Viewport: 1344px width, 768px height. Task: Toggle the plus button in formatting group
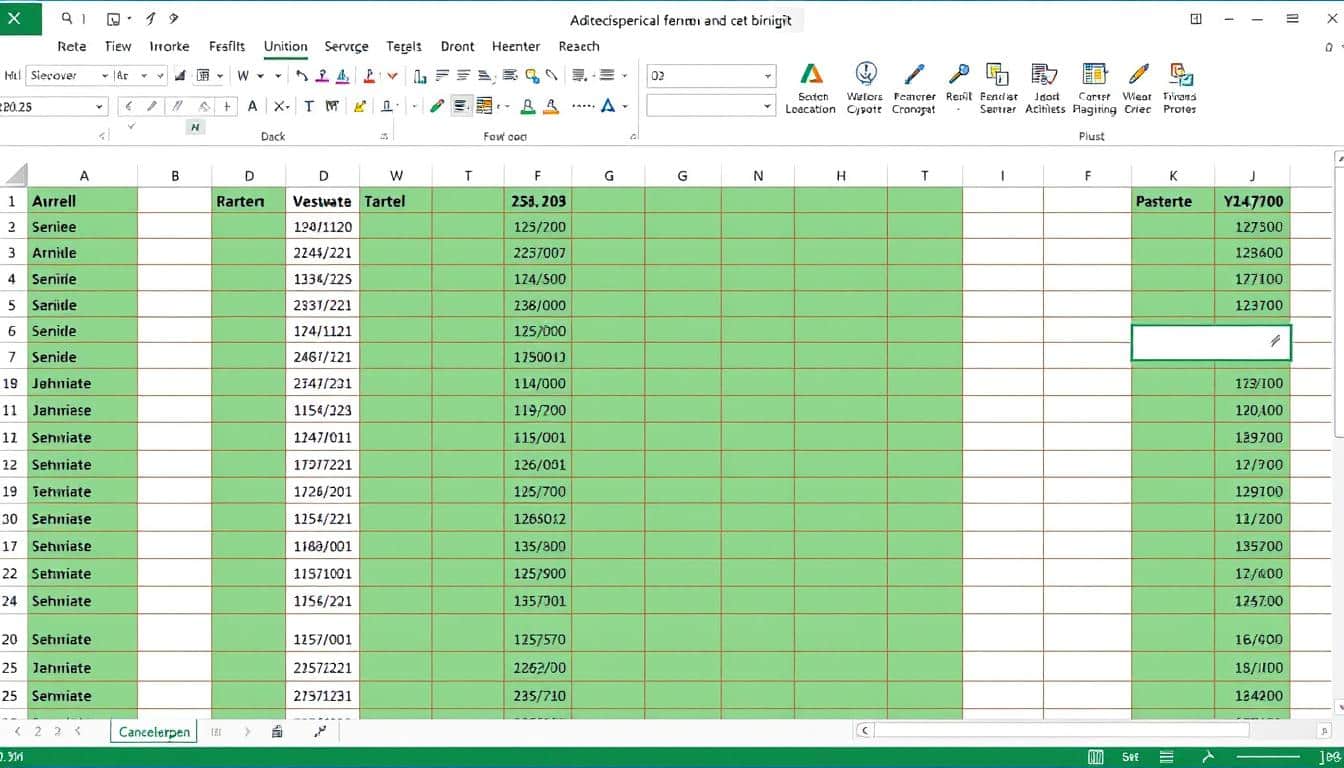[x=228, y=106]
